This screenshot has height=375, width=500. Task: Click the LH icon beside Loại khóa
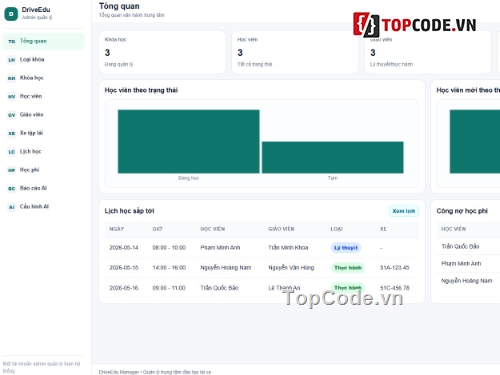[12, 60]
